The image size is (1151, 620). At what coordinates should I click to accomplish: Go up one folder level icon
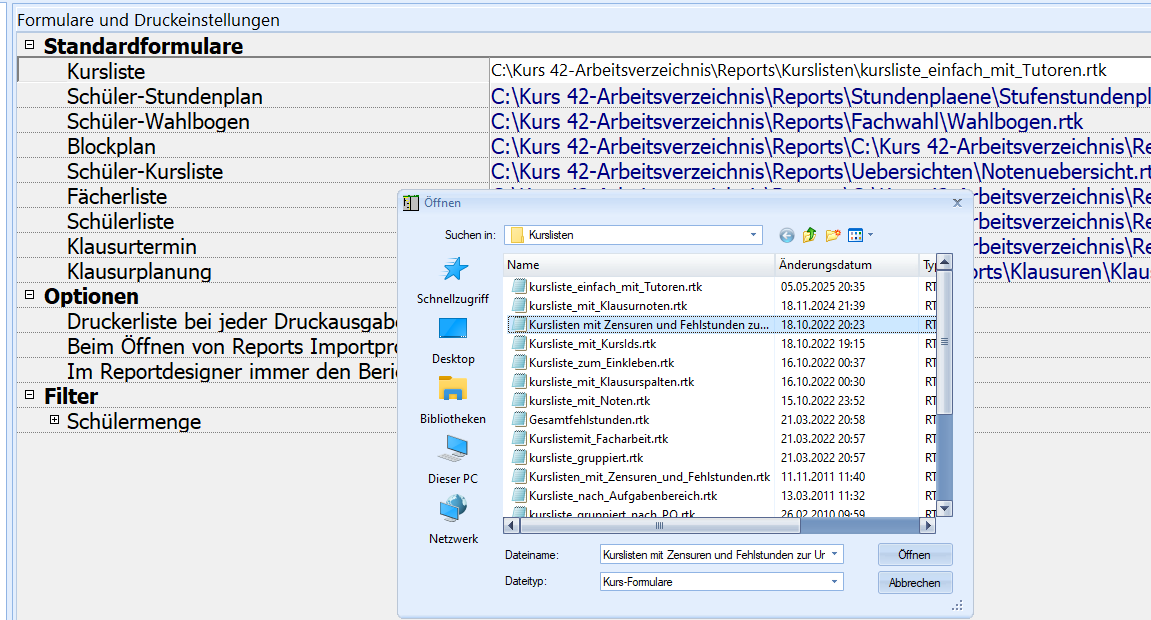810,236
